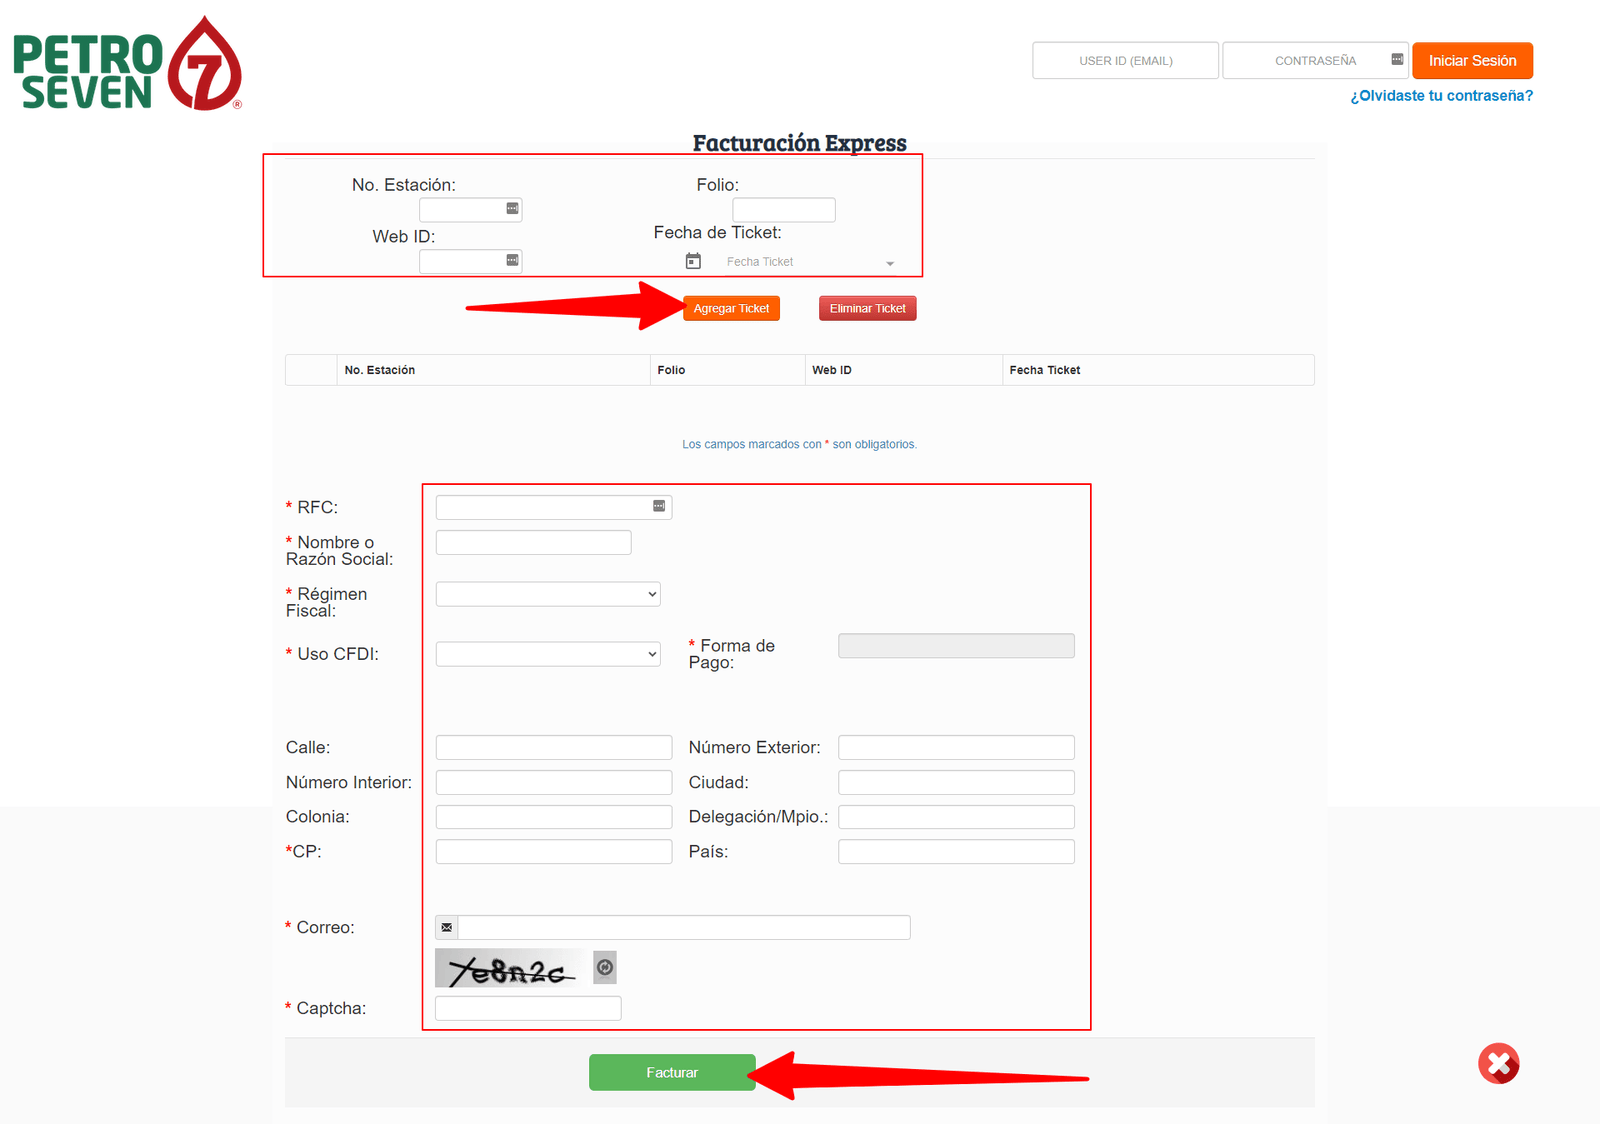Click the Petro Seven logo
The width and height of the screenshot is (1600, 1124).
pos(127,64)
